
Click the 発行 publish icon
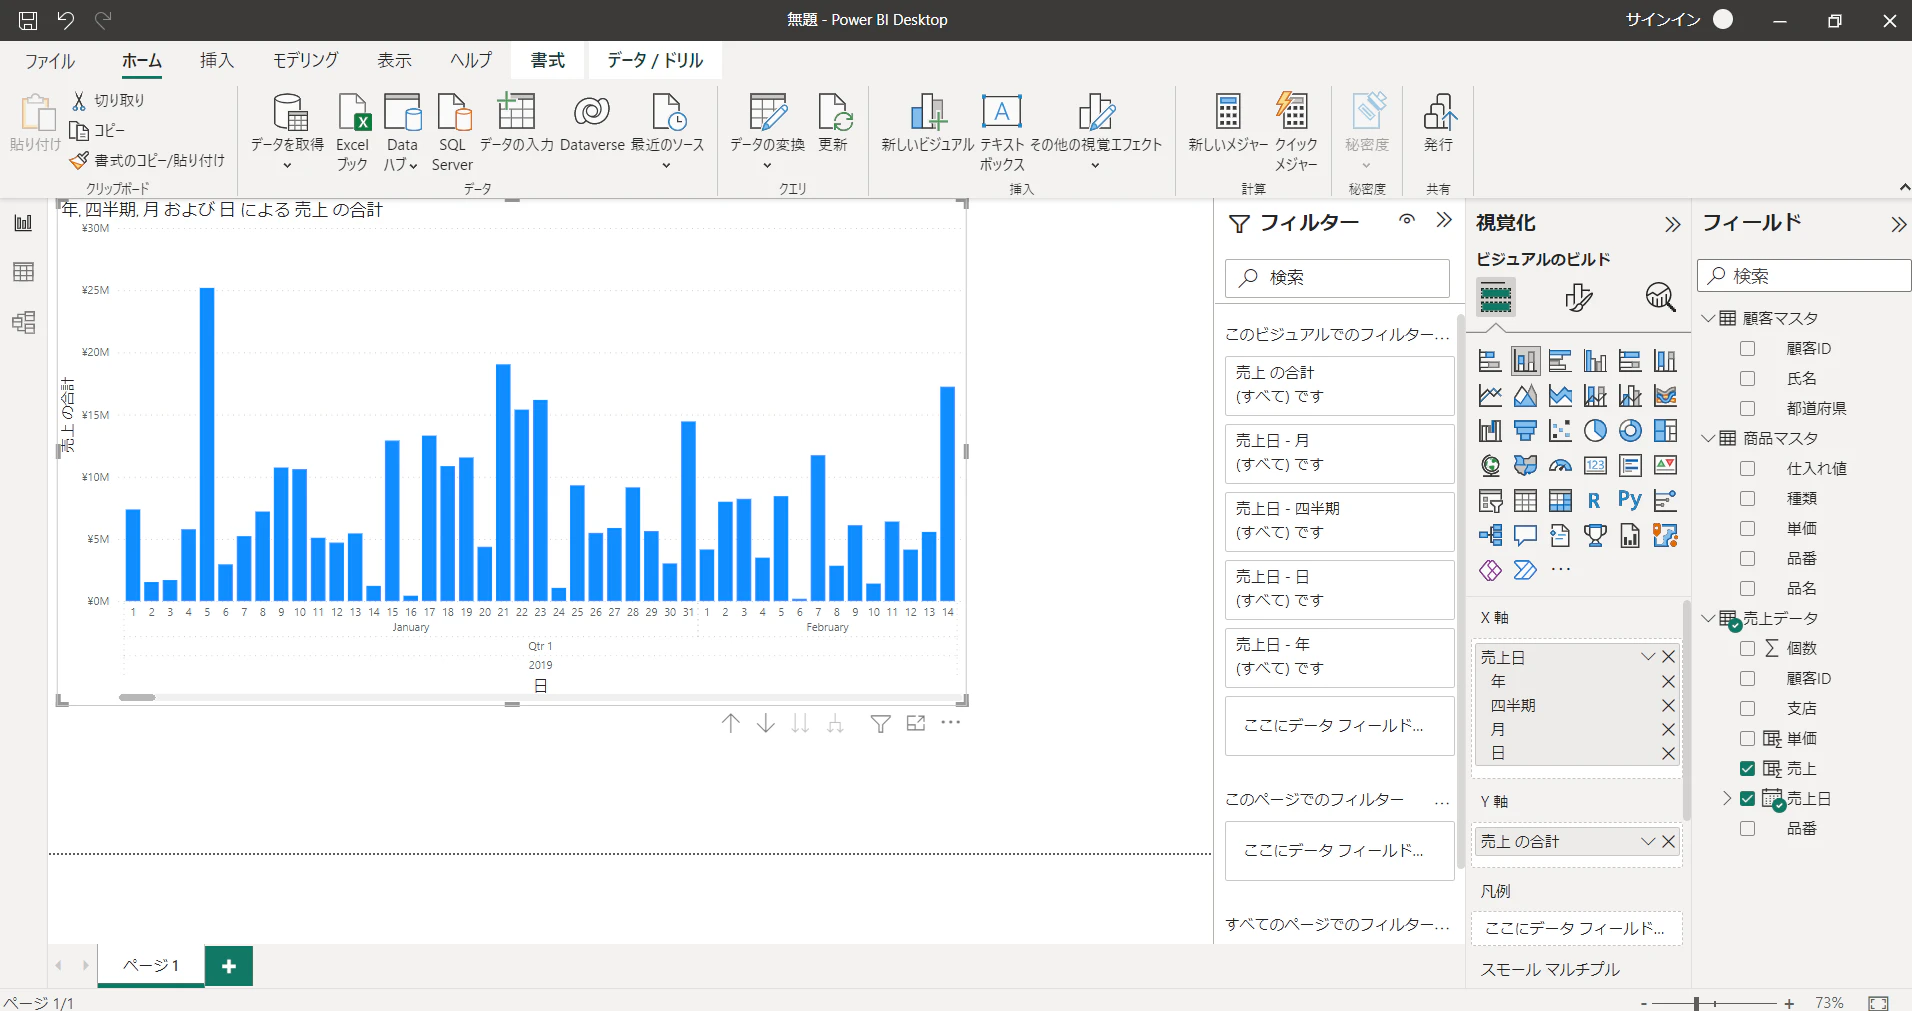pyautogui.click(x=1439, y=113)
